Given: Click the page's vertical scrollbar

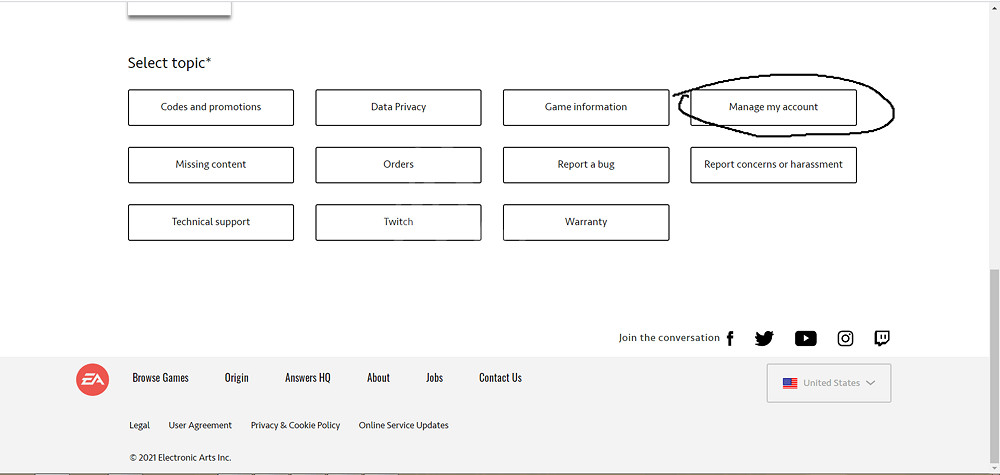Looking at the screenshot, I should pos(993,360).
